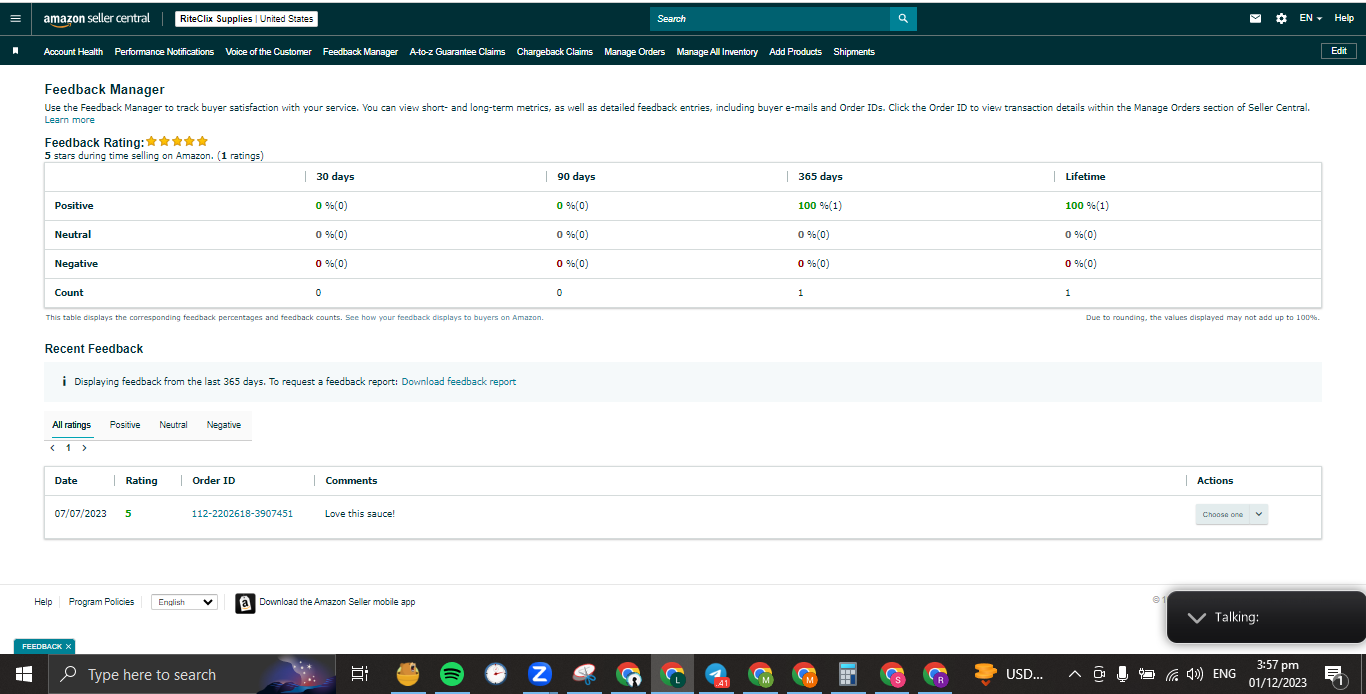Open Performance Notifications
This screenshot has width=1366, height=694.
(164, 51)
